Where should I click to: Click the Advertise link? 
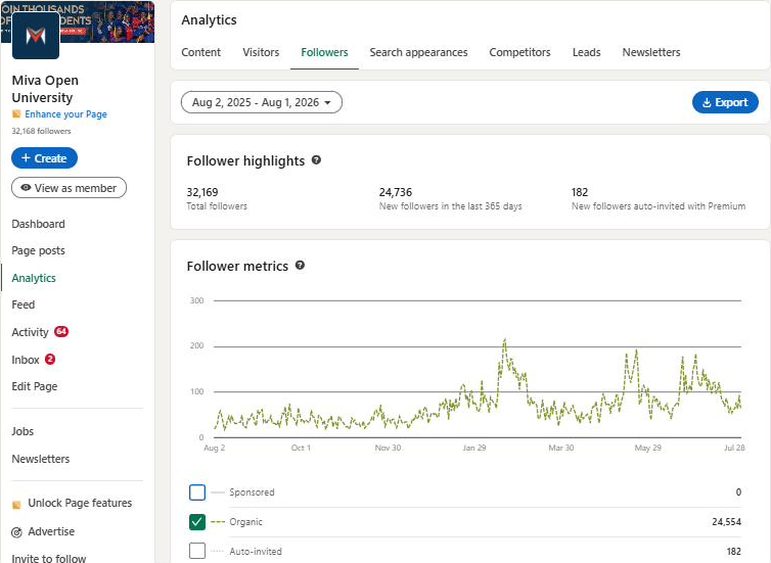click(51, 532)
